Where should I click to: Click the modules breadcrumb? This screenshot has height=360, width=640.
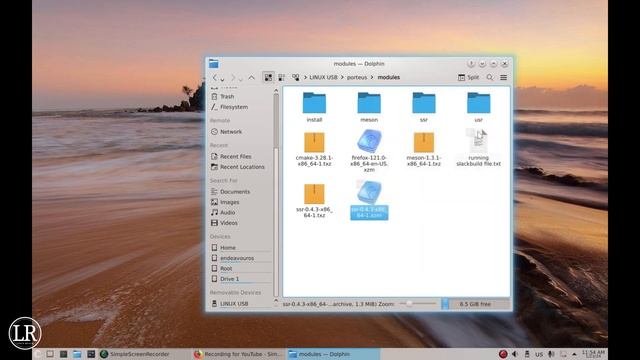click(x=389, y=77)
